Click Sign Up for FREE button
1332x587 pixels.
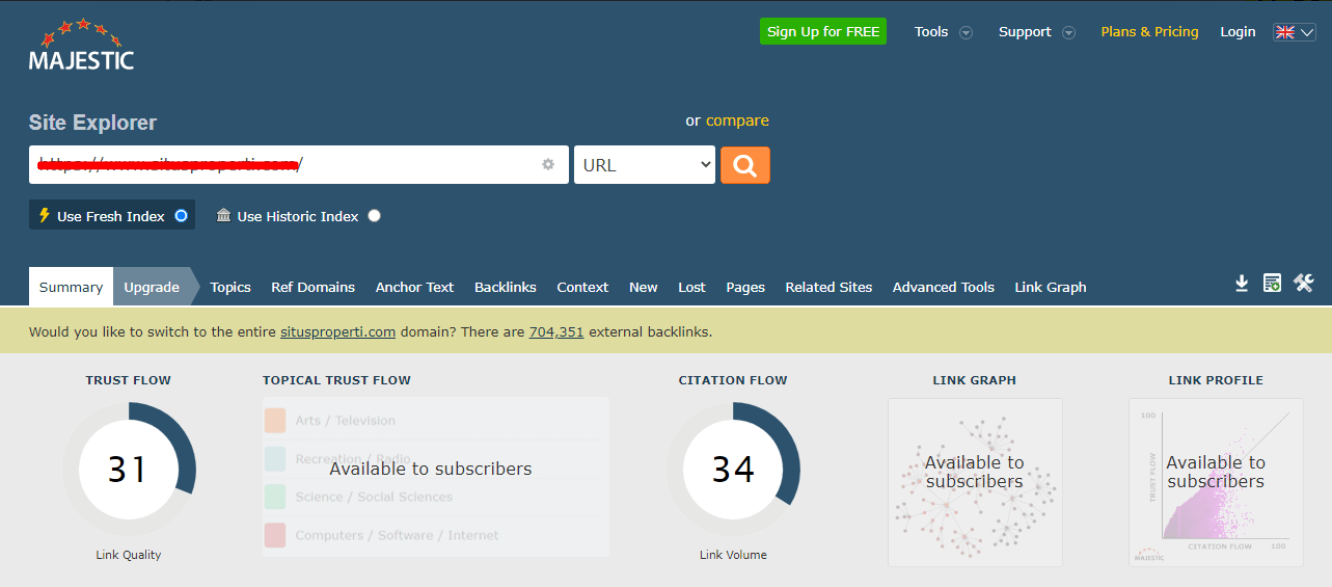tap(823, 32)
